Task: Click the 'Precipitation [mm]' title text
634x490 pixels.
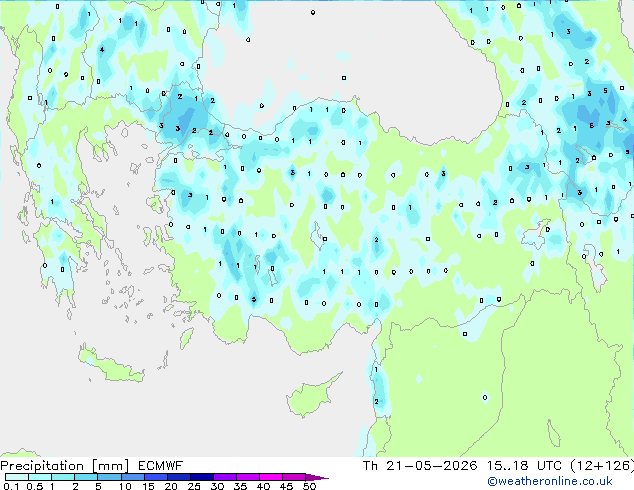Action: pos(64,466)
